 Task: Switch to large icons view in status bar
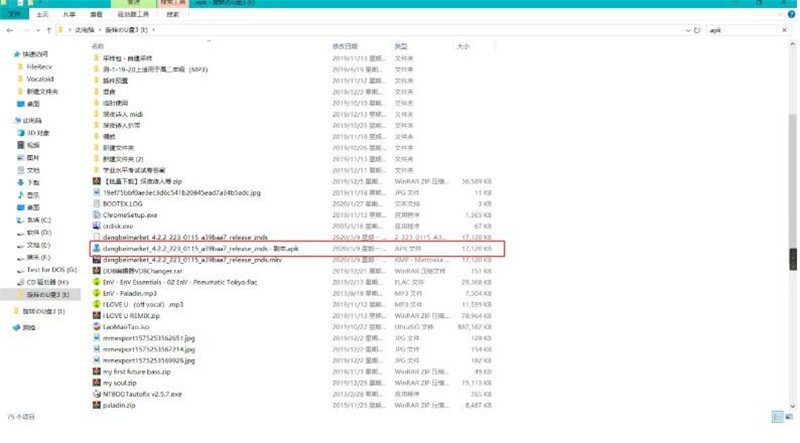pyautogui.click(x=789, y=417)
